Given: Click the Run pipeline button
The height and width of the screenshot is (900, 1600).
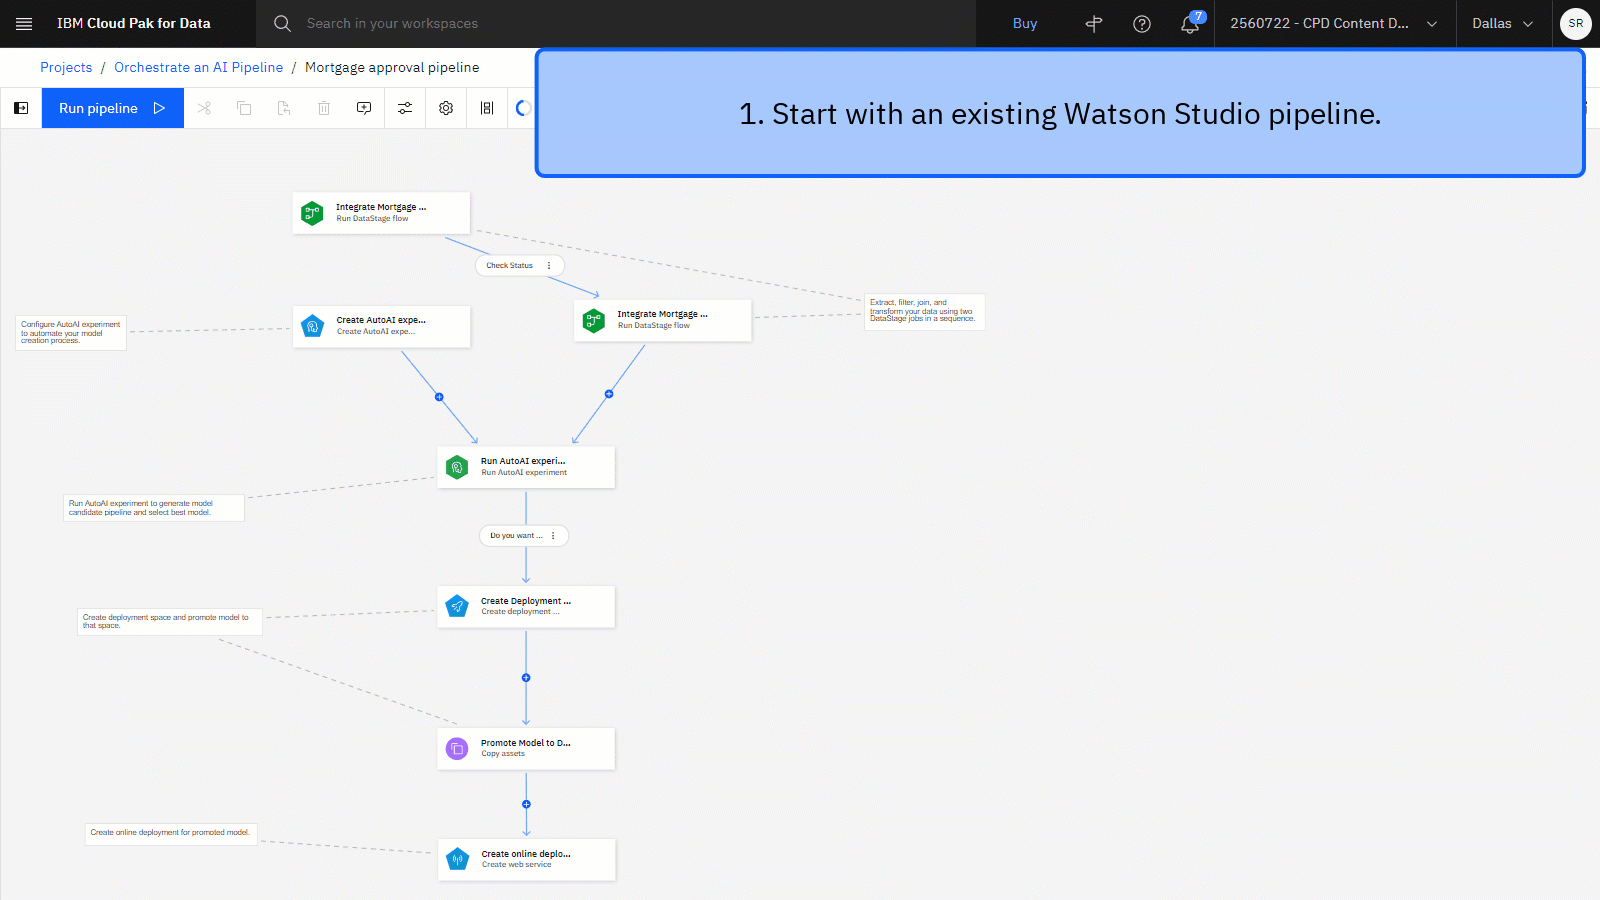Looking at the screenshot, I should 112,108.
